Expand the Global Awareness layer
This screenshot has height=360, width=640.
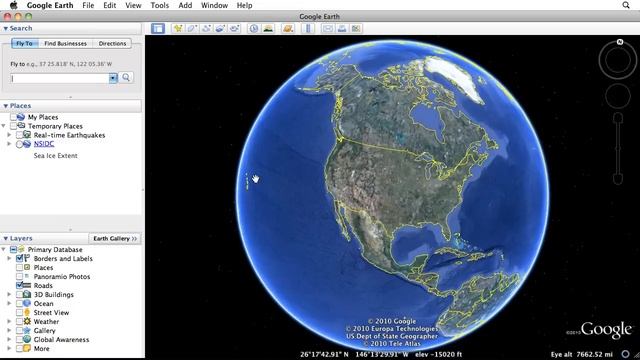coord(9,339)
